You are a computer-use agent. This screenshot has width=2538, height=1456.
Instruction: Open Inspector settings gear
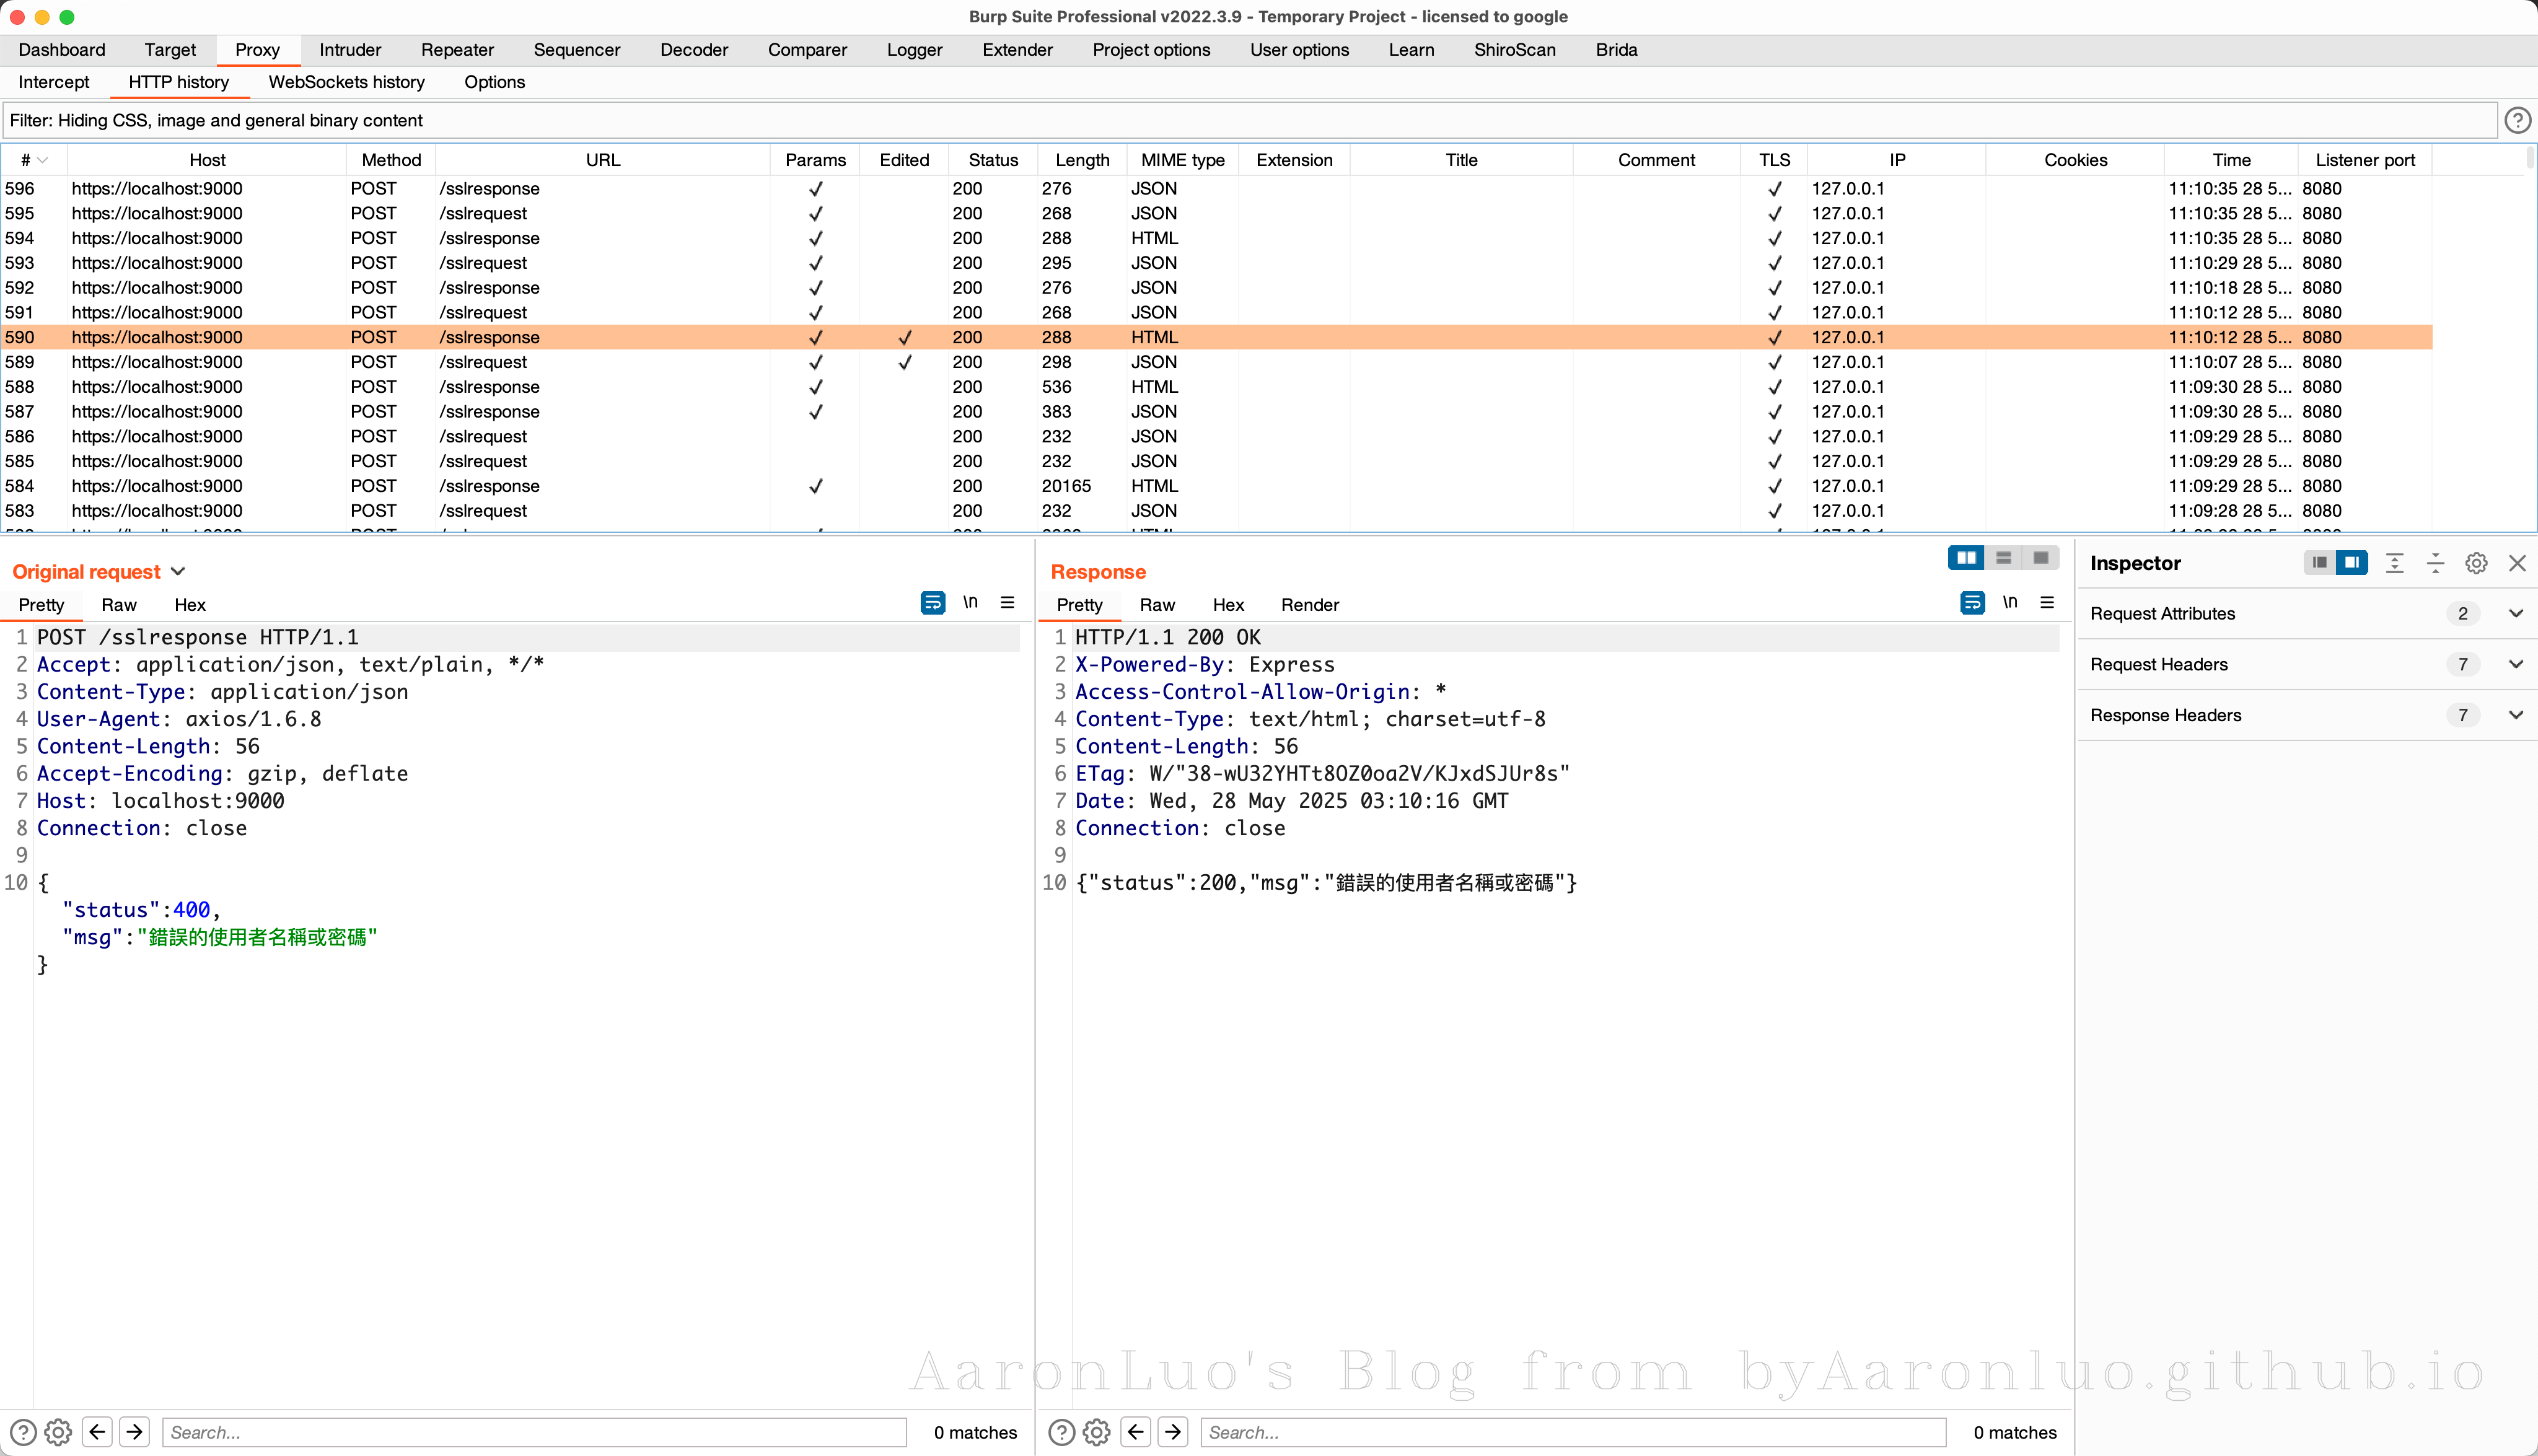(x=2476, y=563)
